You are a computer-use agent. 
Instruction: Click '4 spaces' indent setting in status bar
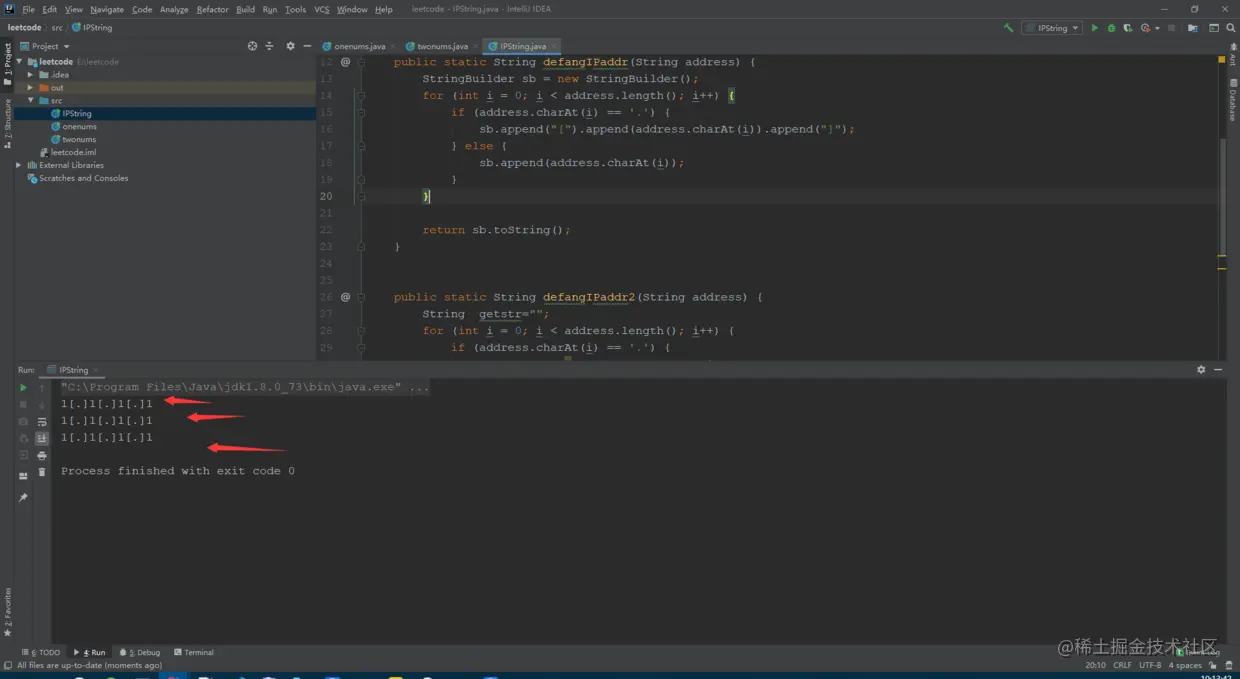1185,665
